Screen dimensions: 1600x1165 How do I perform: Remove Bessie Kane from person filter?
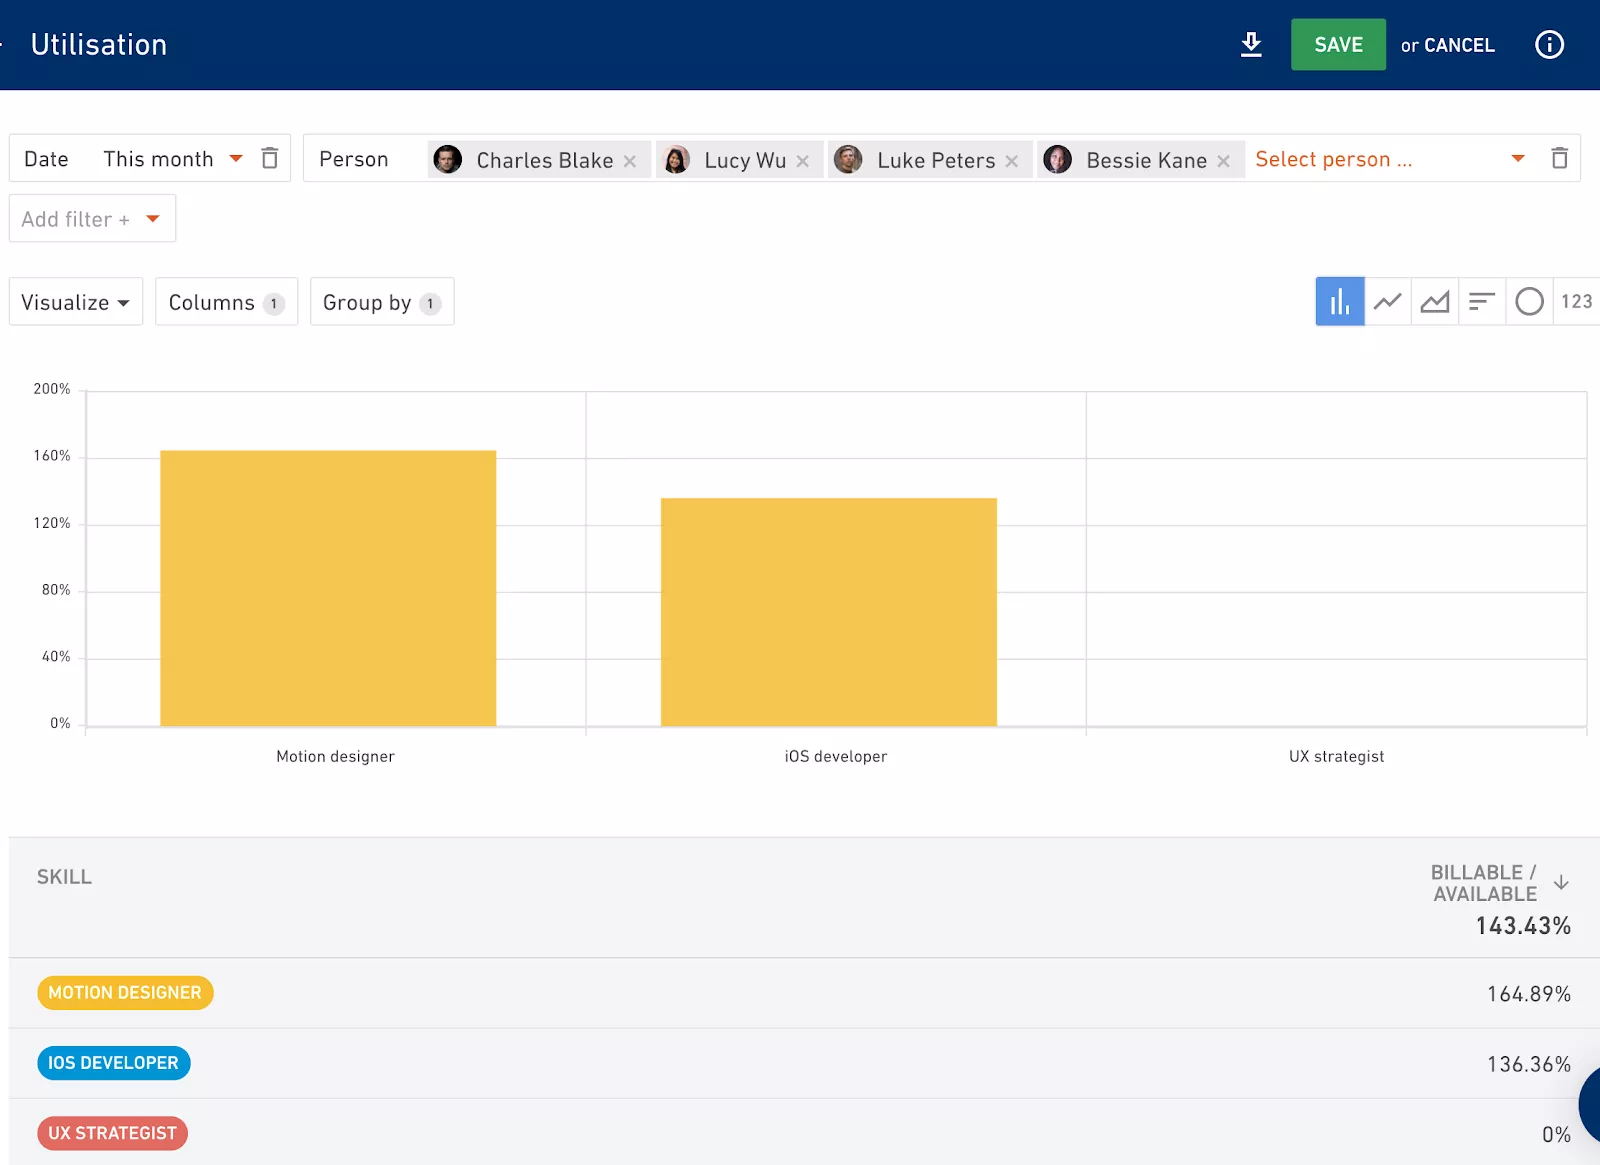click(x=1223, y=161)
